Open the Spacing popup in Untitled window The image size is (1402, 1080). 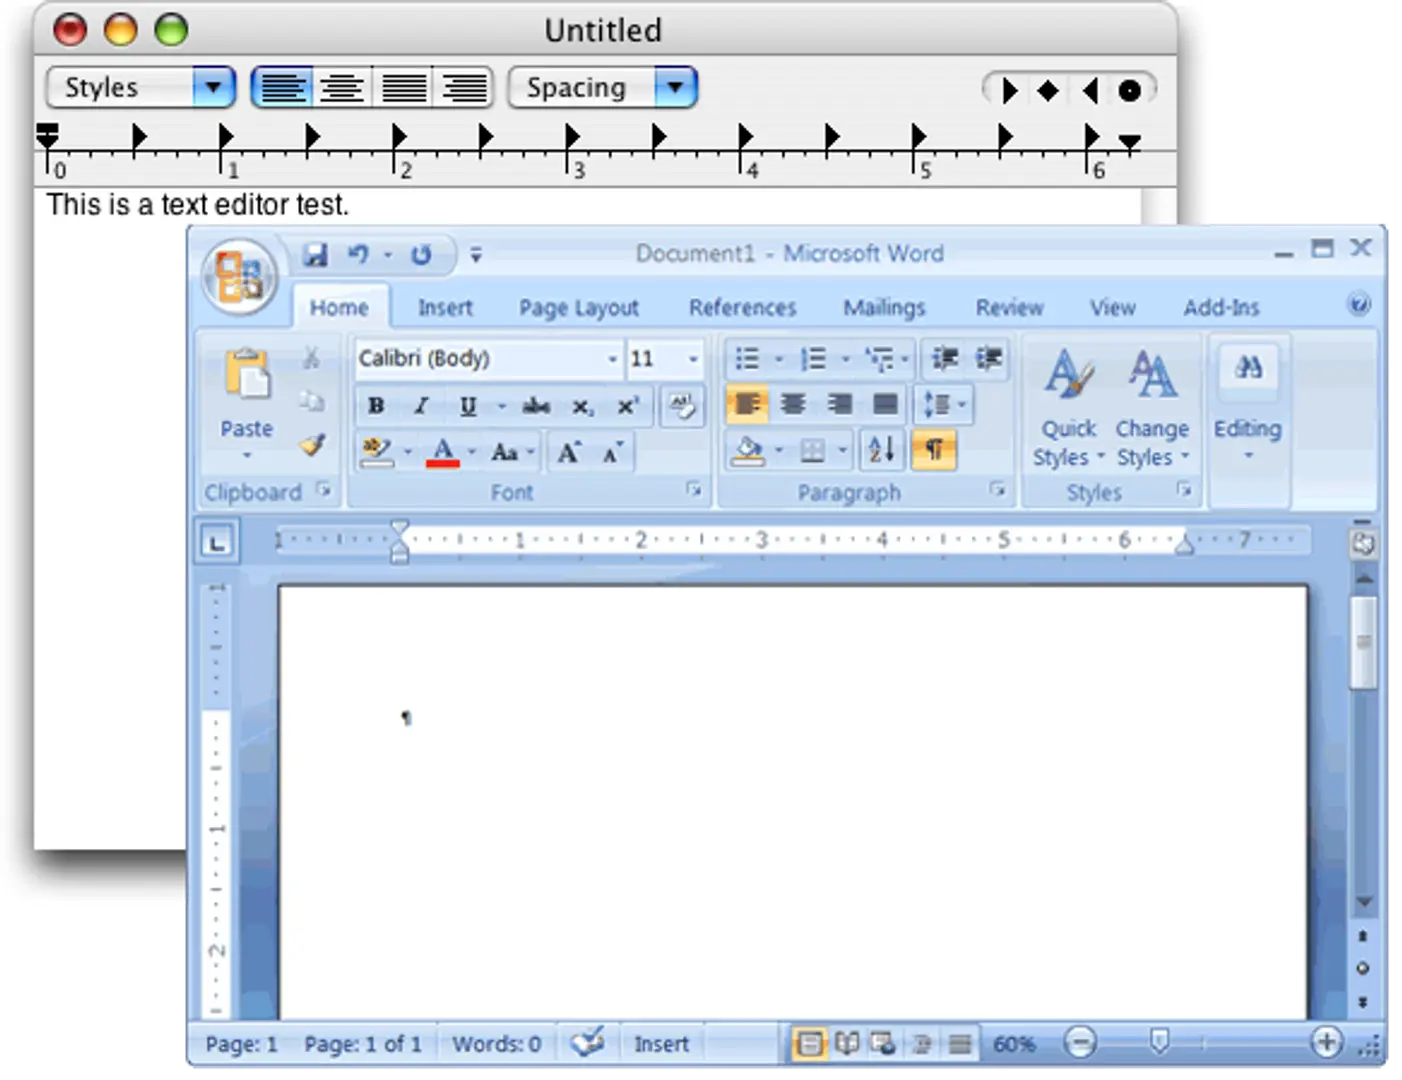coord(603,88)
